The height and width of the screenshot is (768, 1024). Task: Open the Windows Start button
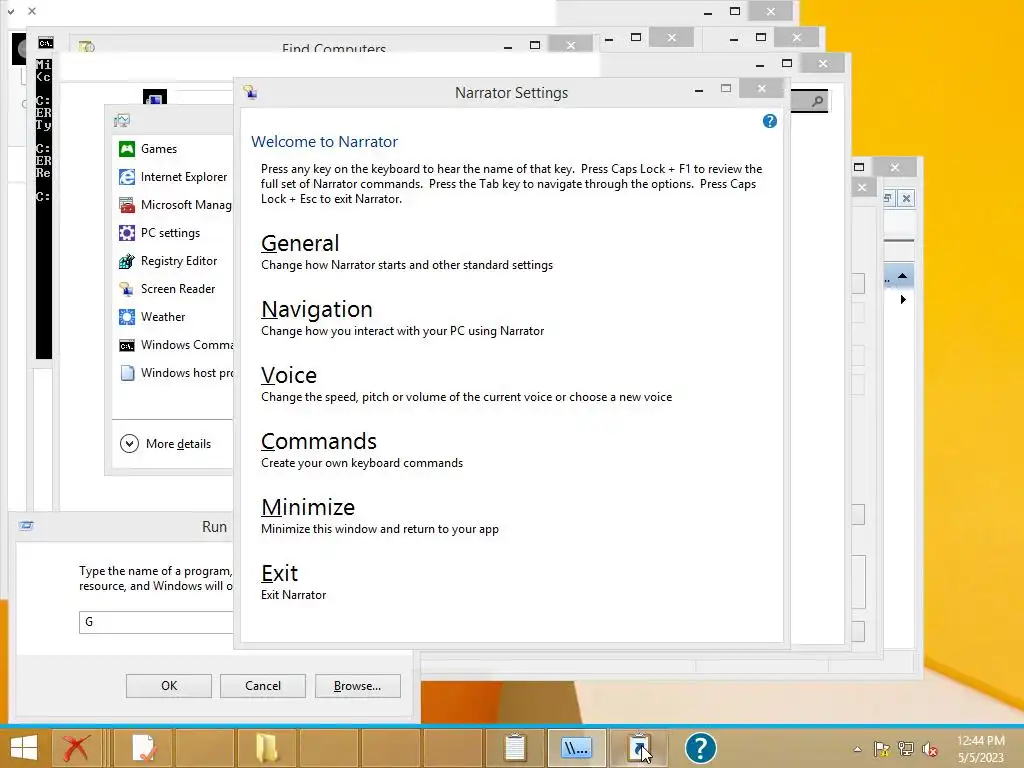[x=24, y=748]
